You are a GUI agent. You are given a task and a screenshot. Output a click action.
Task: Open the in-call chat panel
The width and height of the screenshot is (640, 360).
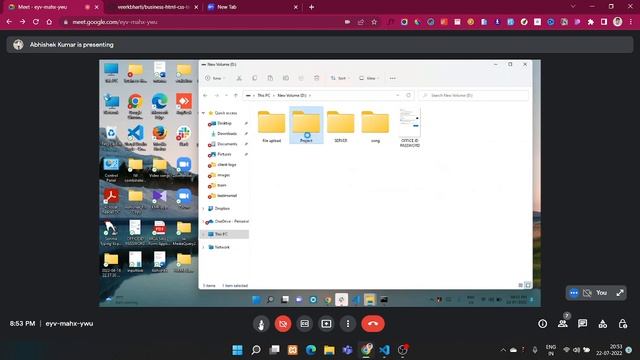[582, 323]
